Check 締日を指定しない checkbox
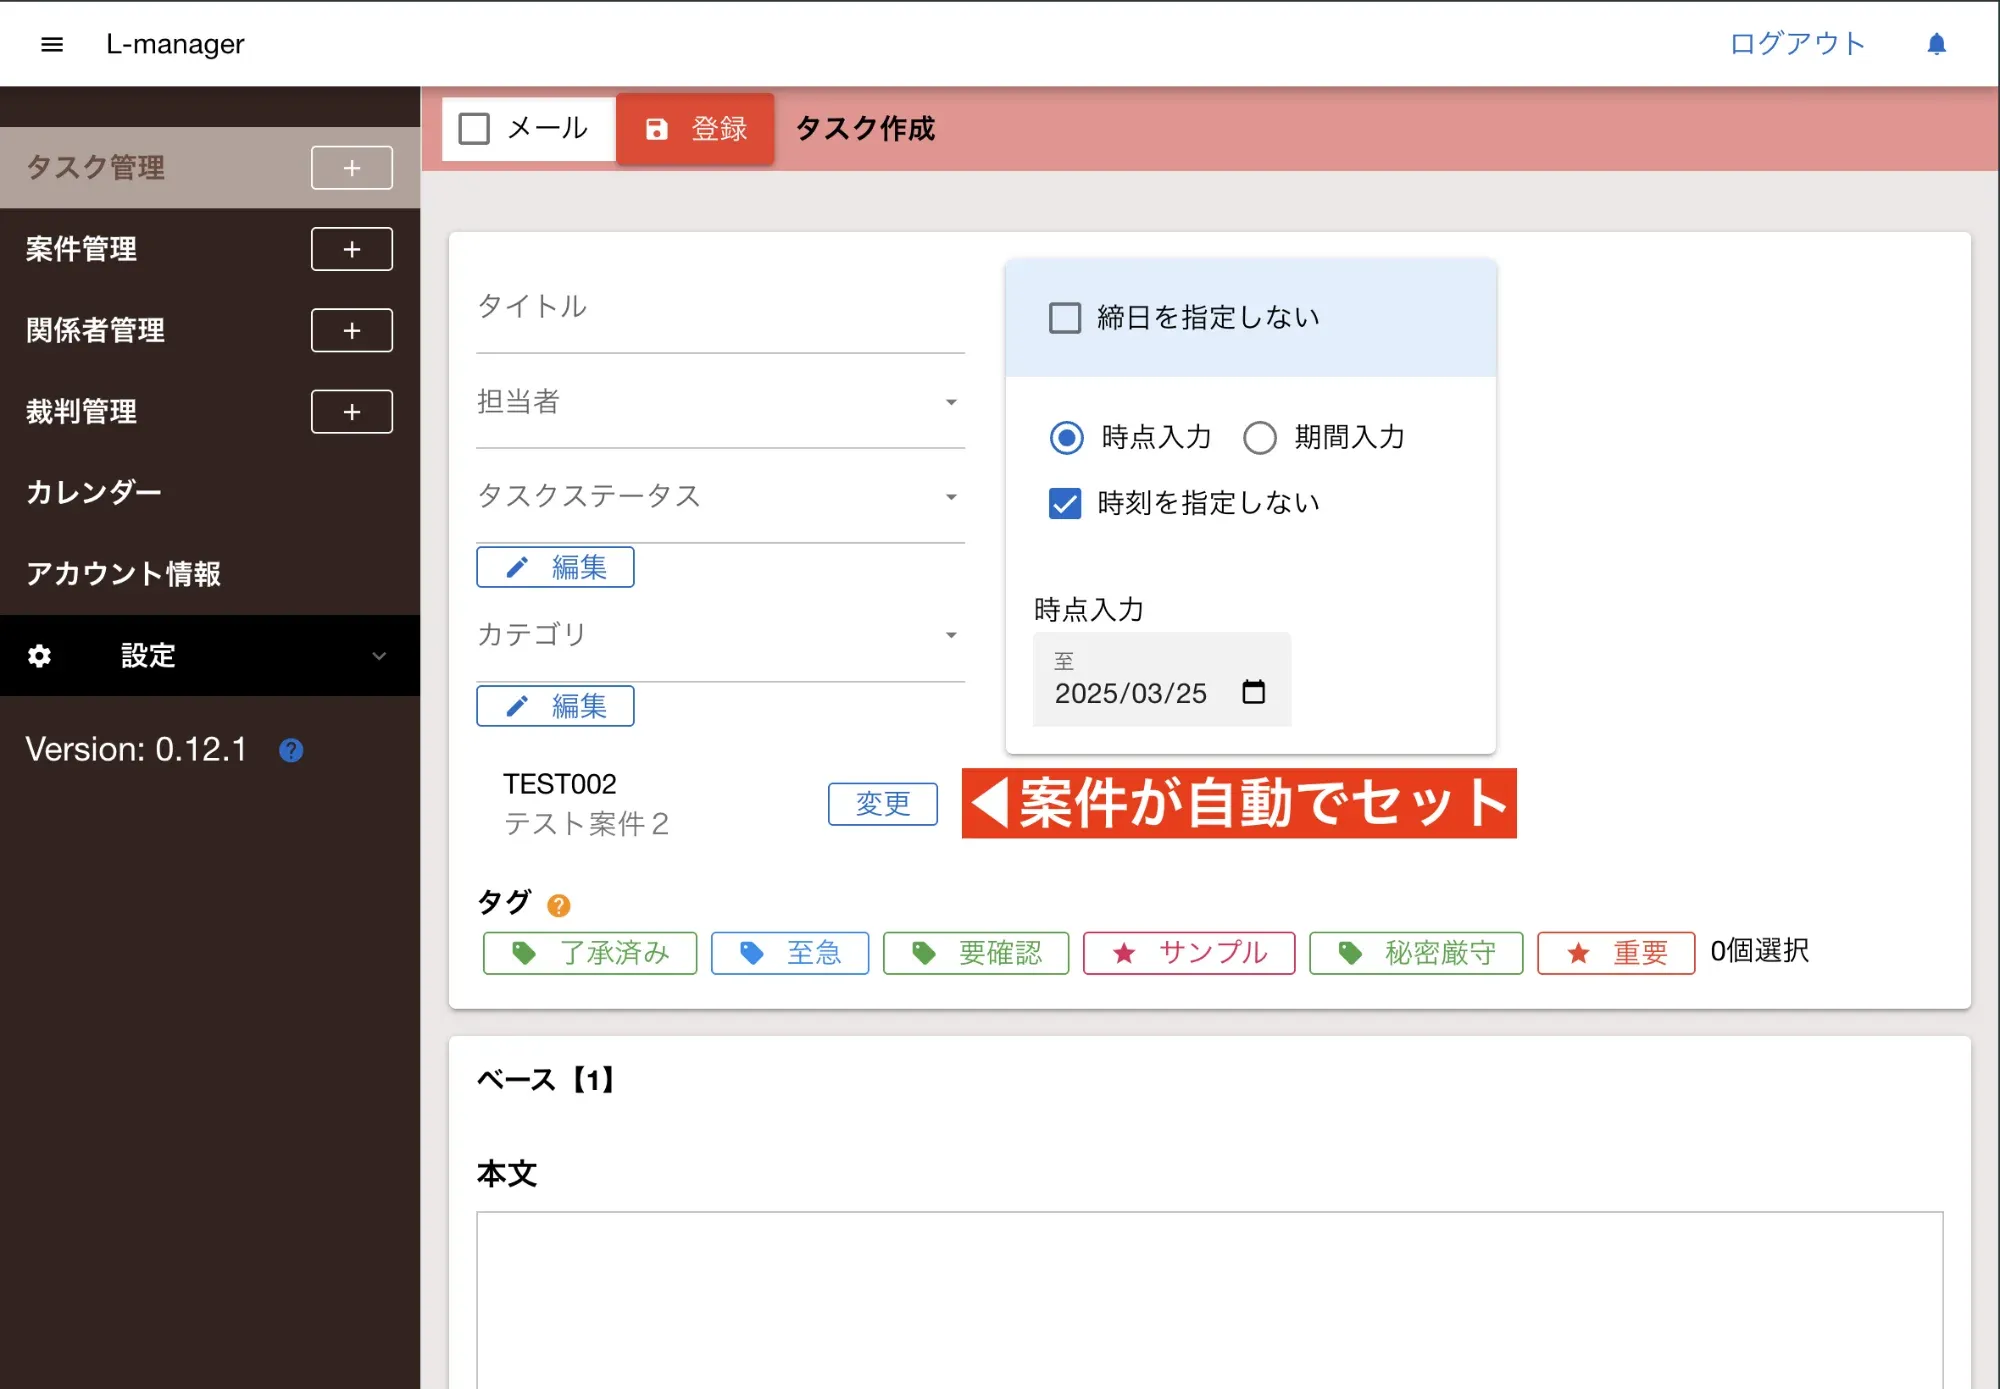The height and width of the screenshot is (1389, 2000). tap(1065, 318)
